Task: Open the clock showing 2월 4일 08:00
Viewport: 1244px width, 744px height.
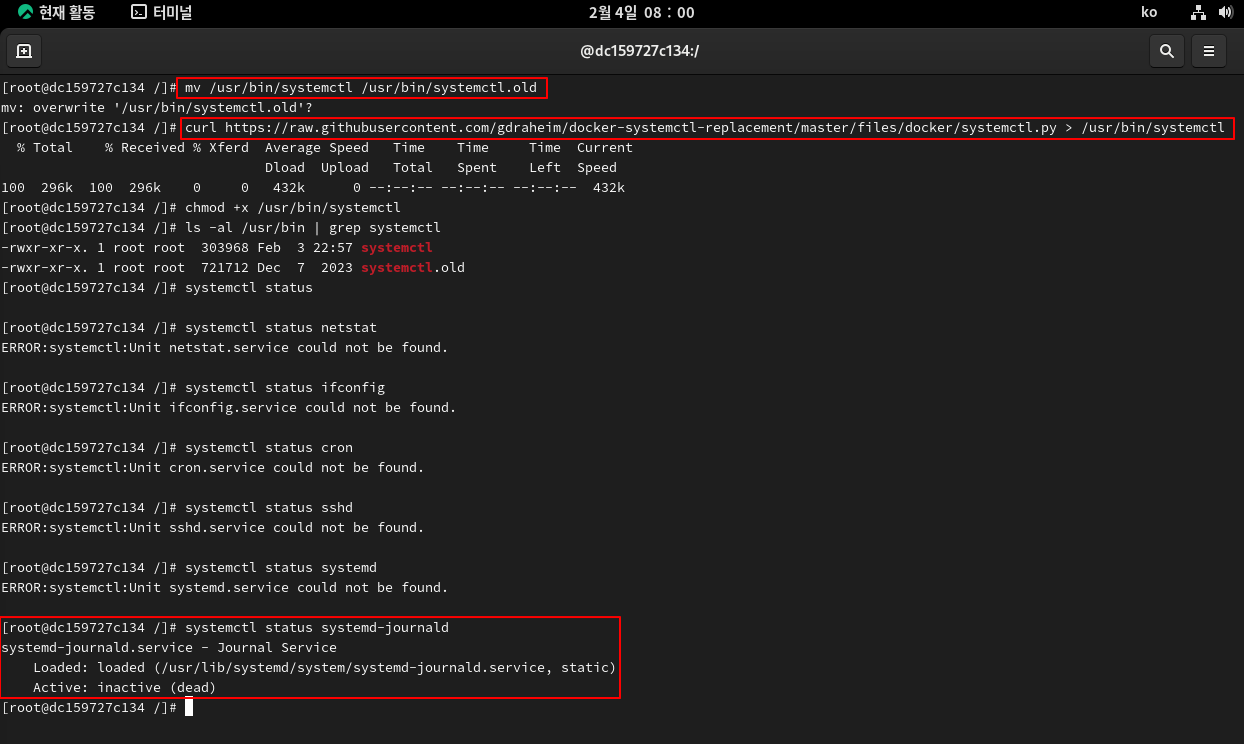Action: click(641, 12)
